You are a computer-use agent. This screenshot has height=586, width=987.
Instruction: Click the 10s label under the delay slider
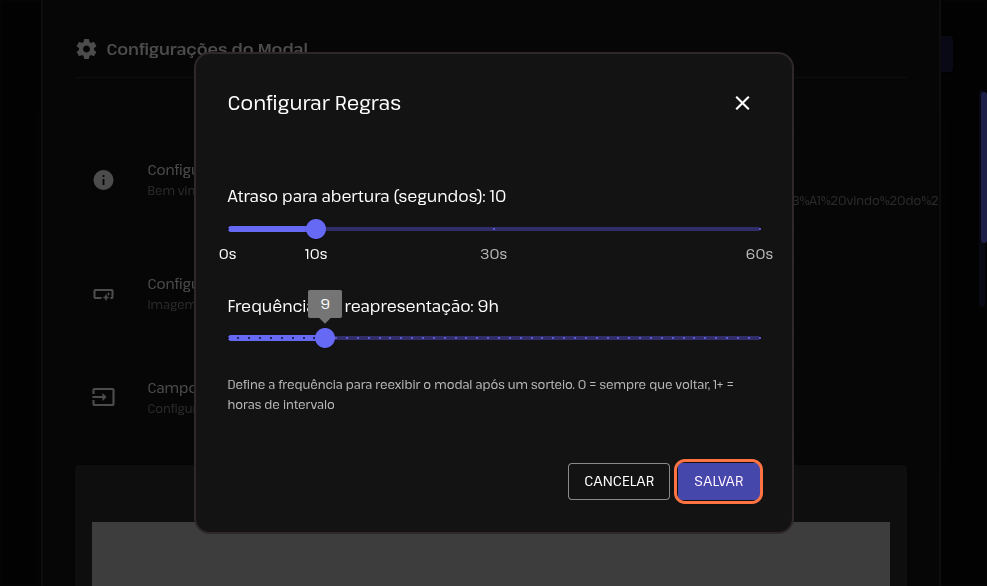(316, 254)
